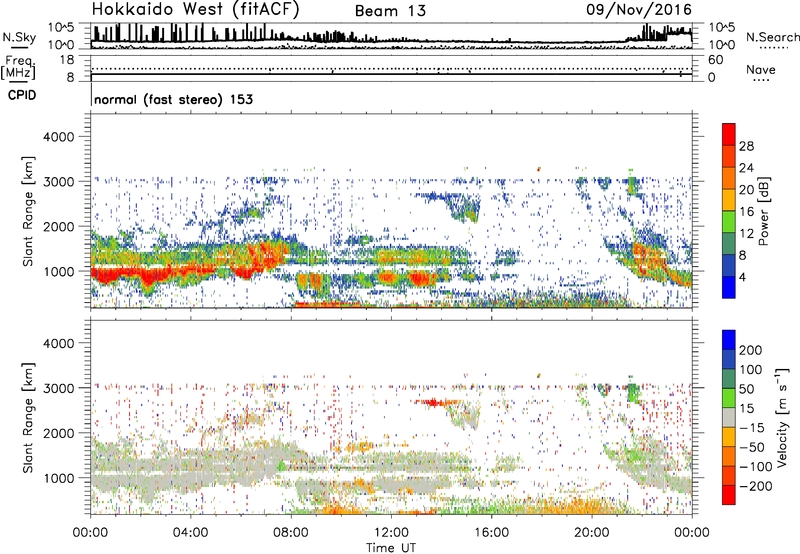Click the '16' value on Power color bar
800x554 pixels.
click(x=746, y=212)
